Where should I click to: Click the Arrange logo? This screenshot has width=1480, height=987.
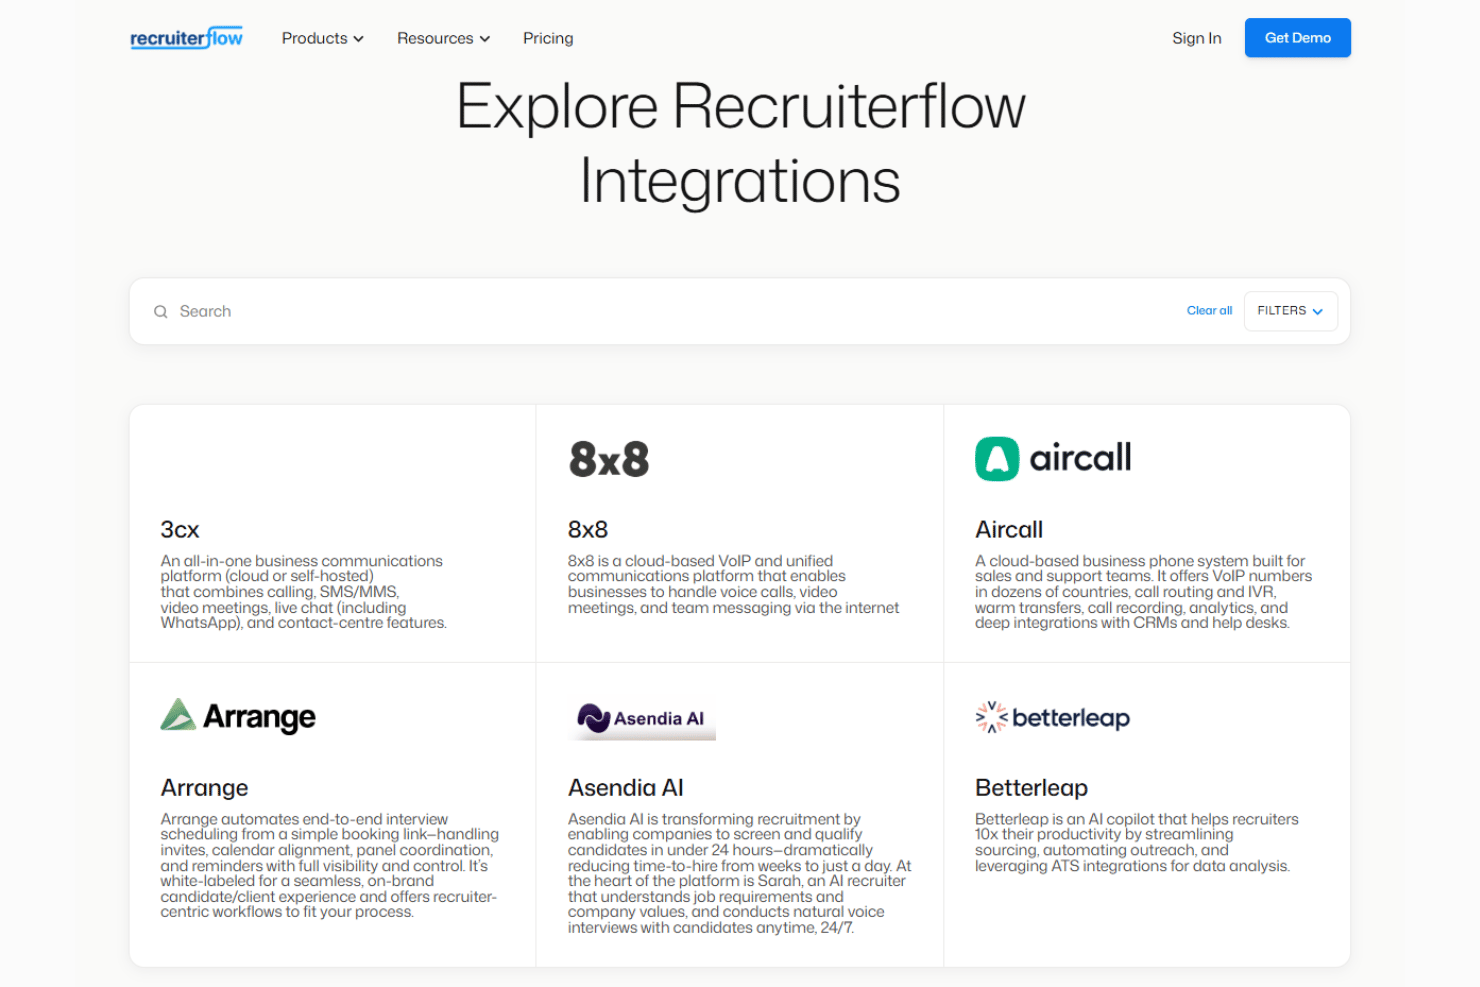point(238,716)
